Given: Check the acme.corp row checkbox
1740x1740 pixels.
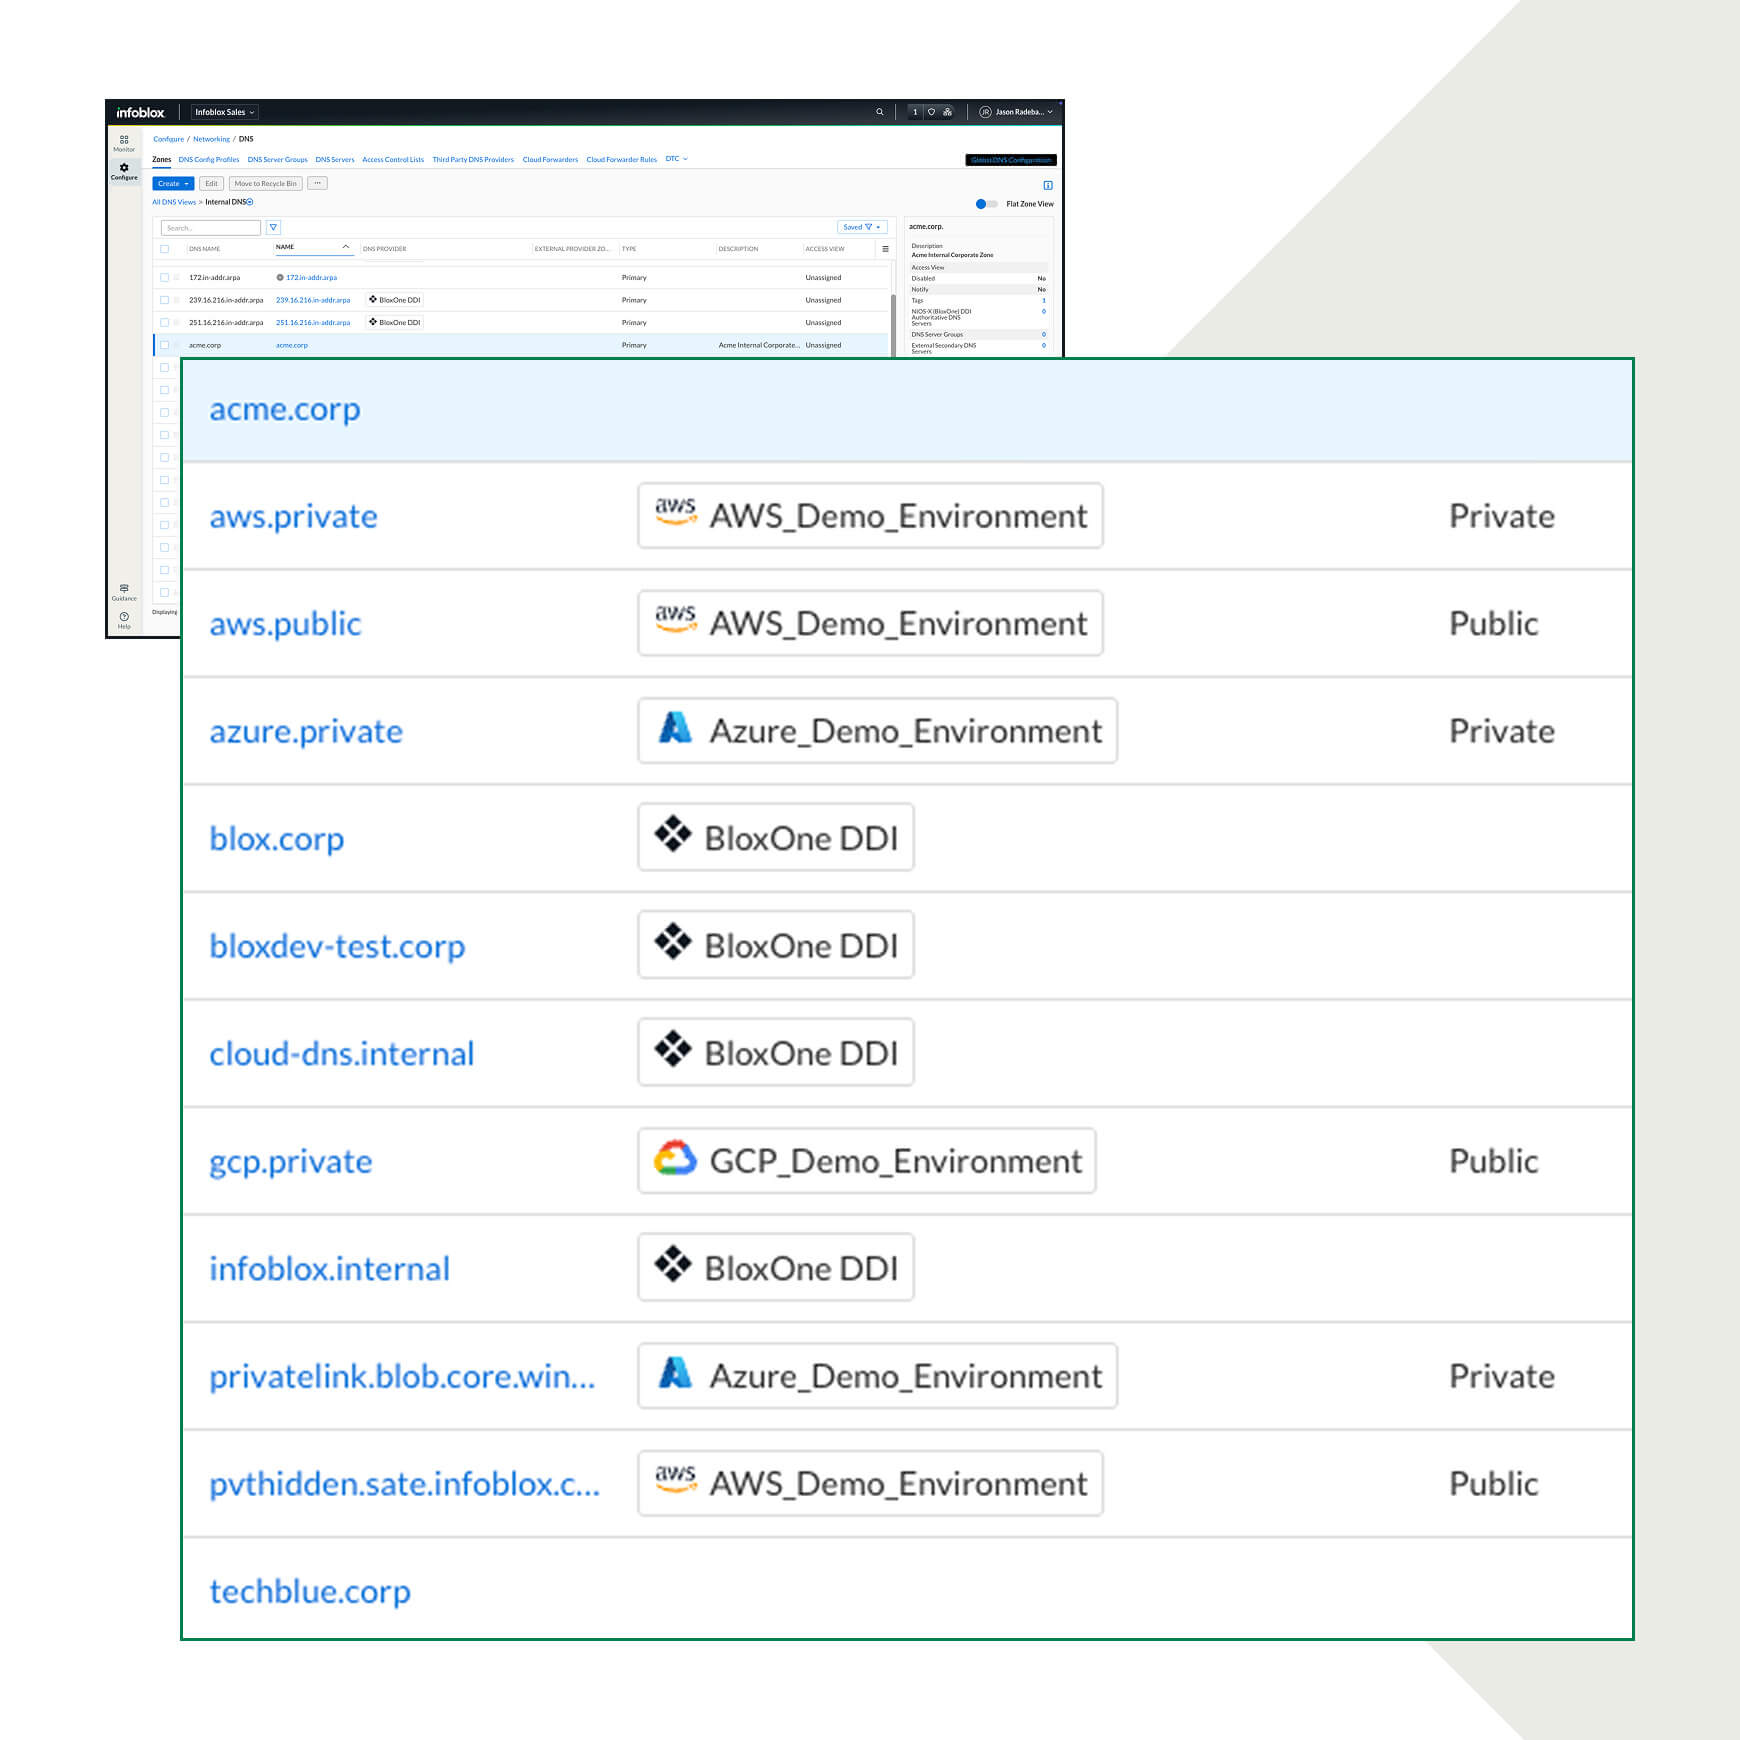Looking at the screenshot, I should click(x=165, y=345).
